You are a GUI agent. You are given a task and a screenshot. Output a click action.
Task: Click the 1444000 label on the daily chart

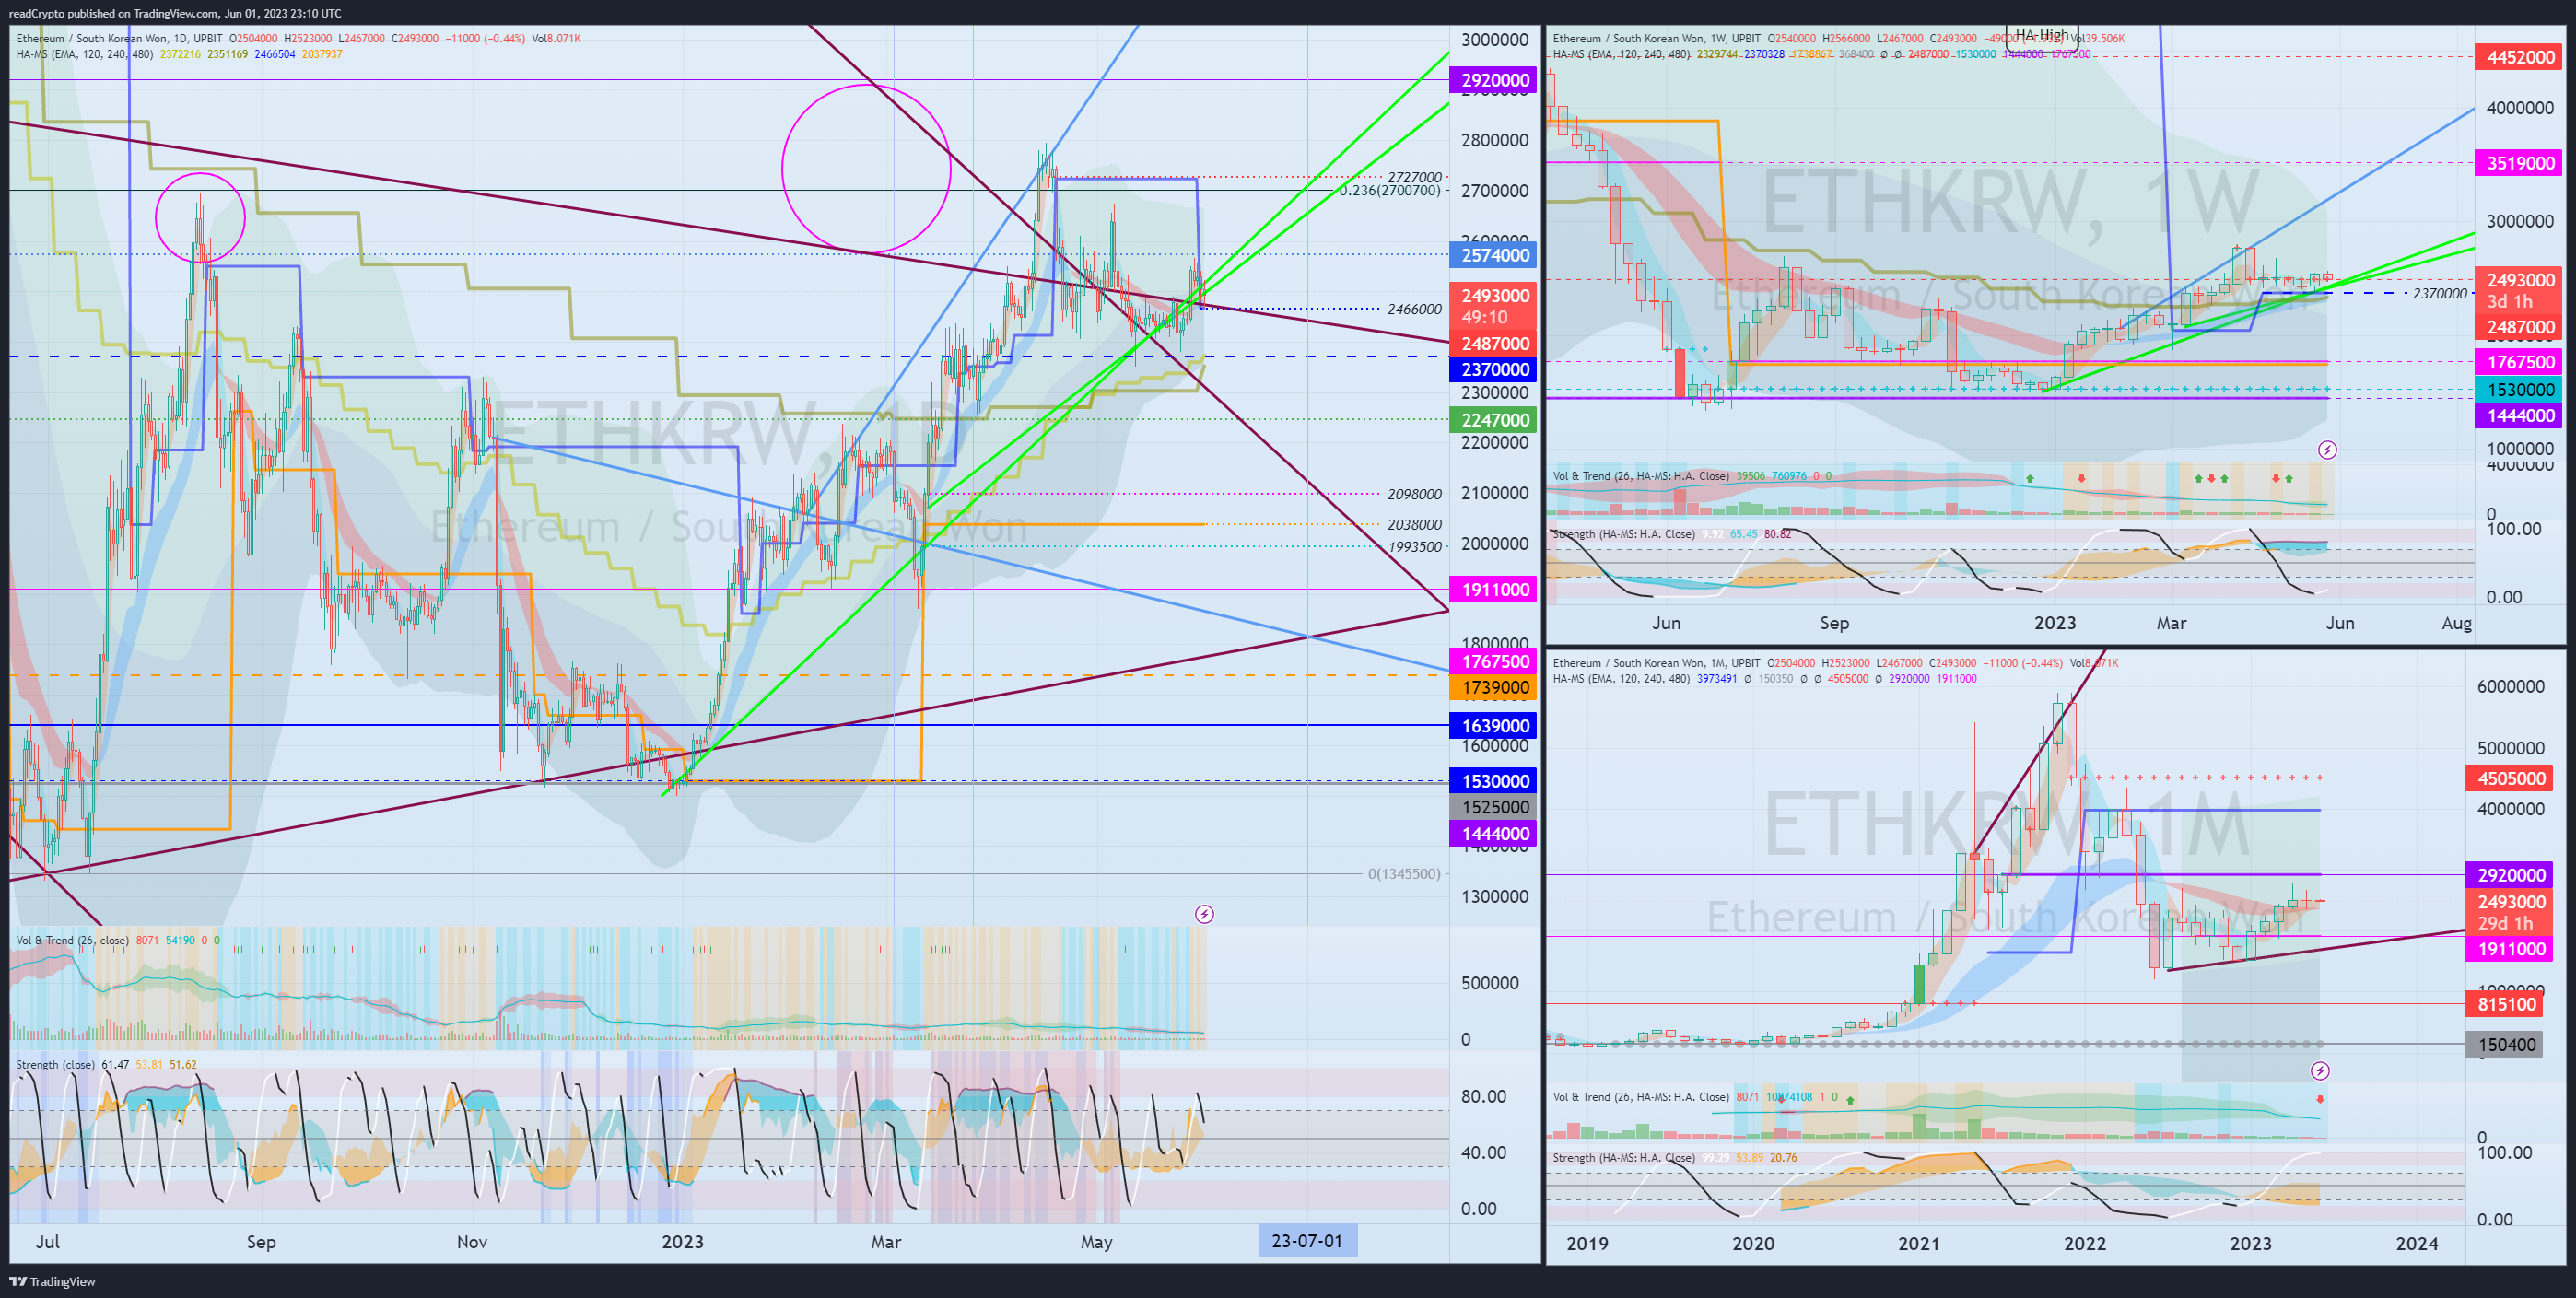[1493, 833]
